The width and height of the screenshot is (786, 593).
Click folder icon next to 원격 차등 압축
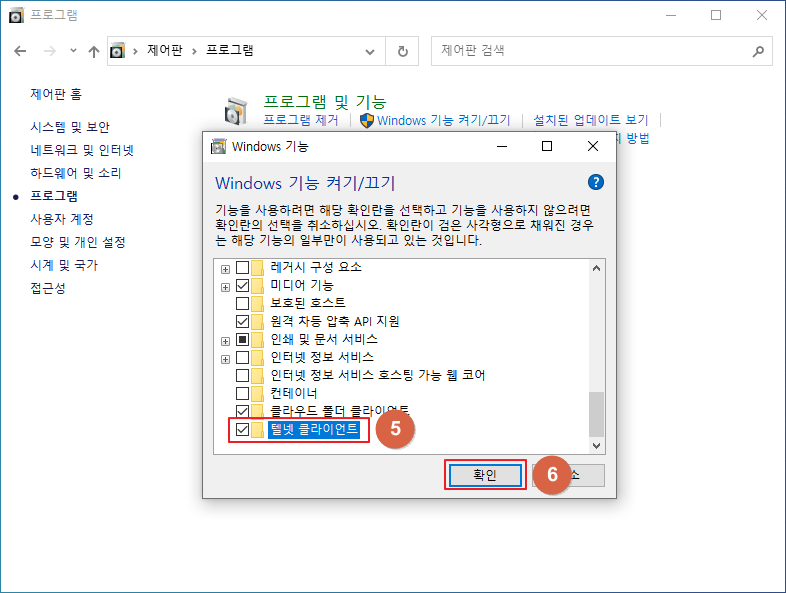[x=258, y=321]
